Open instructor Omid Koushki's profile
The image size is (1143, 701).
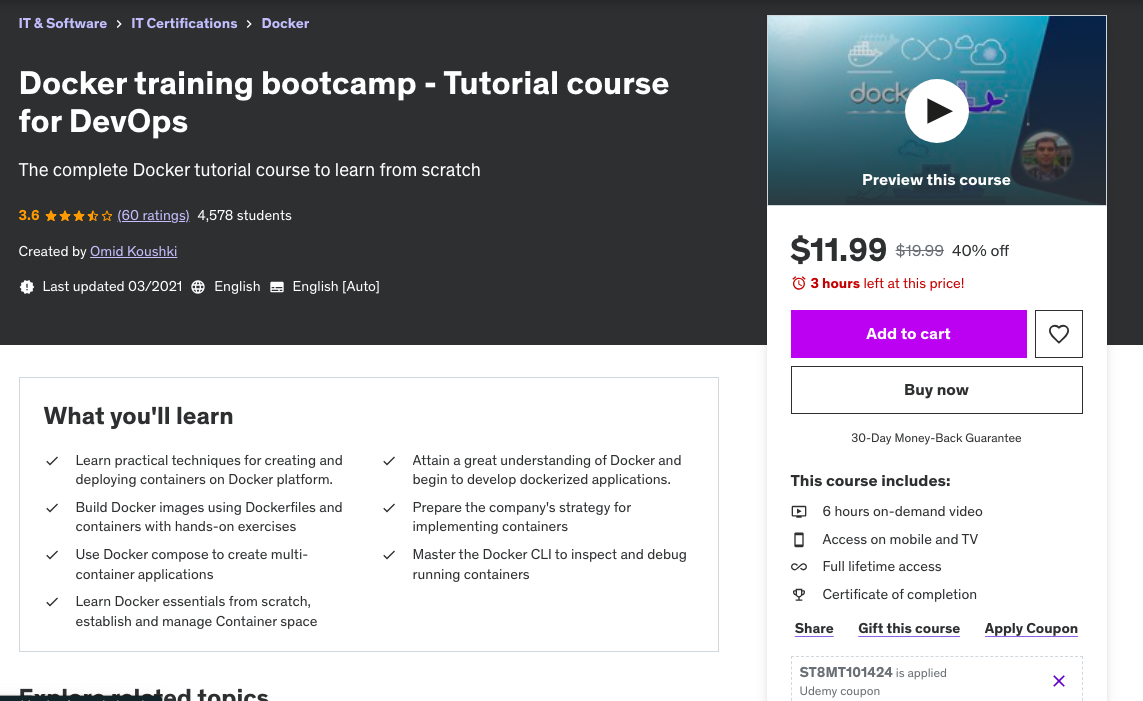click(133, 251)
